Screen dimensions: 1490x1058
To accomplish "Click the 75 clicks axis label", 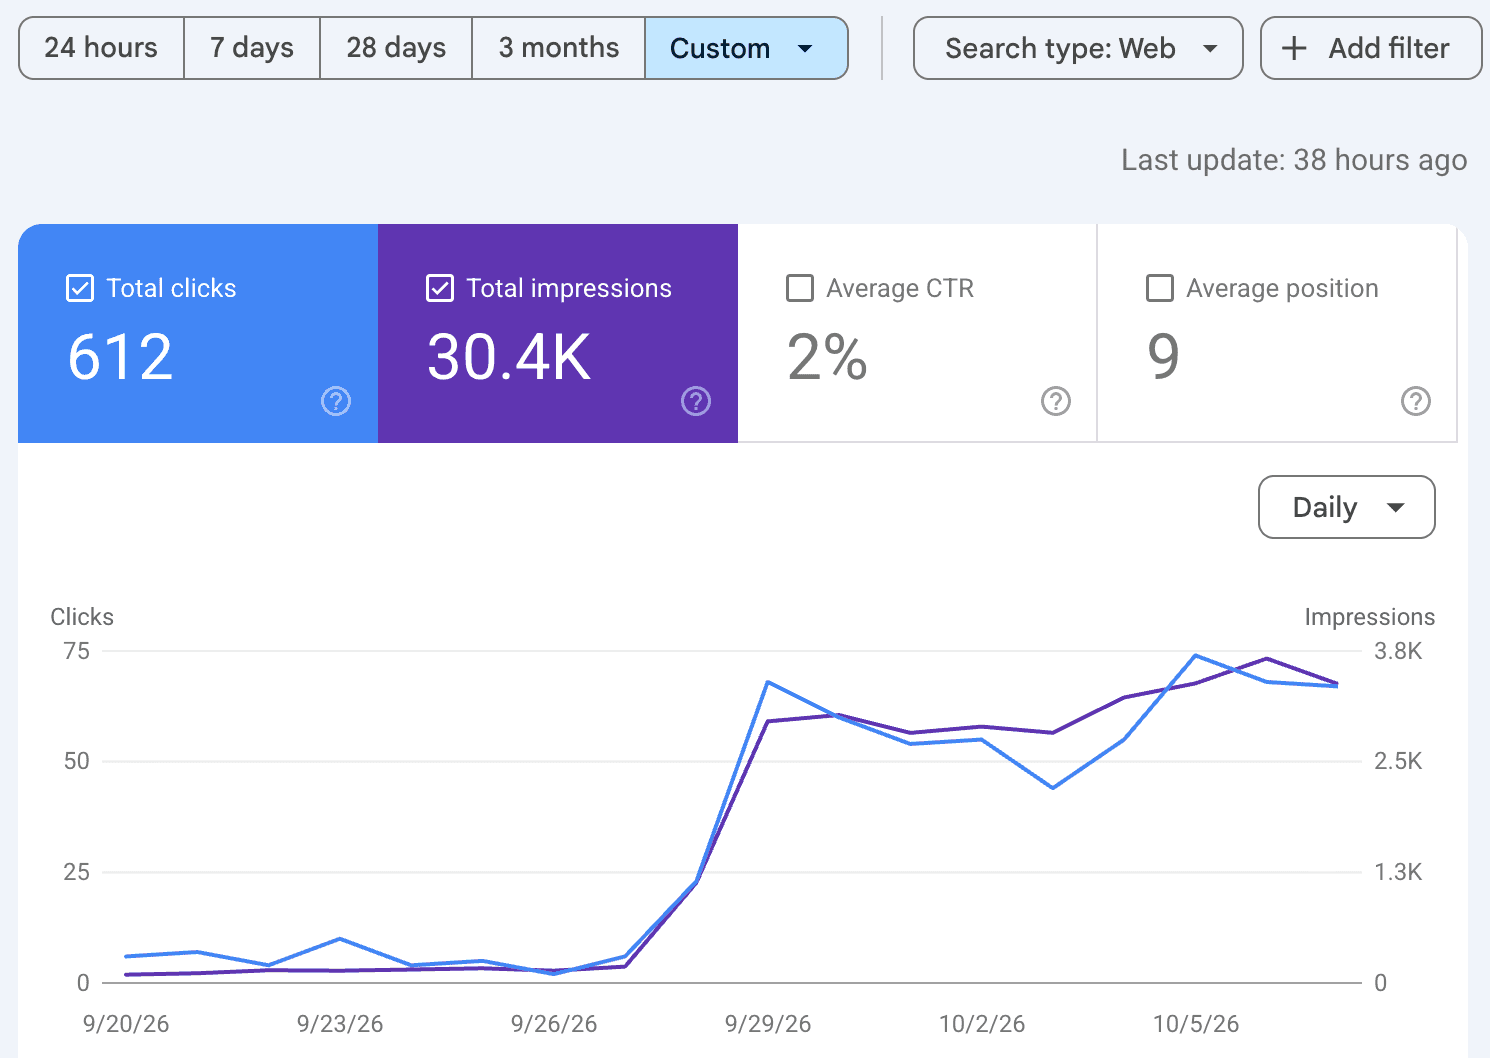I will point(77,651).
